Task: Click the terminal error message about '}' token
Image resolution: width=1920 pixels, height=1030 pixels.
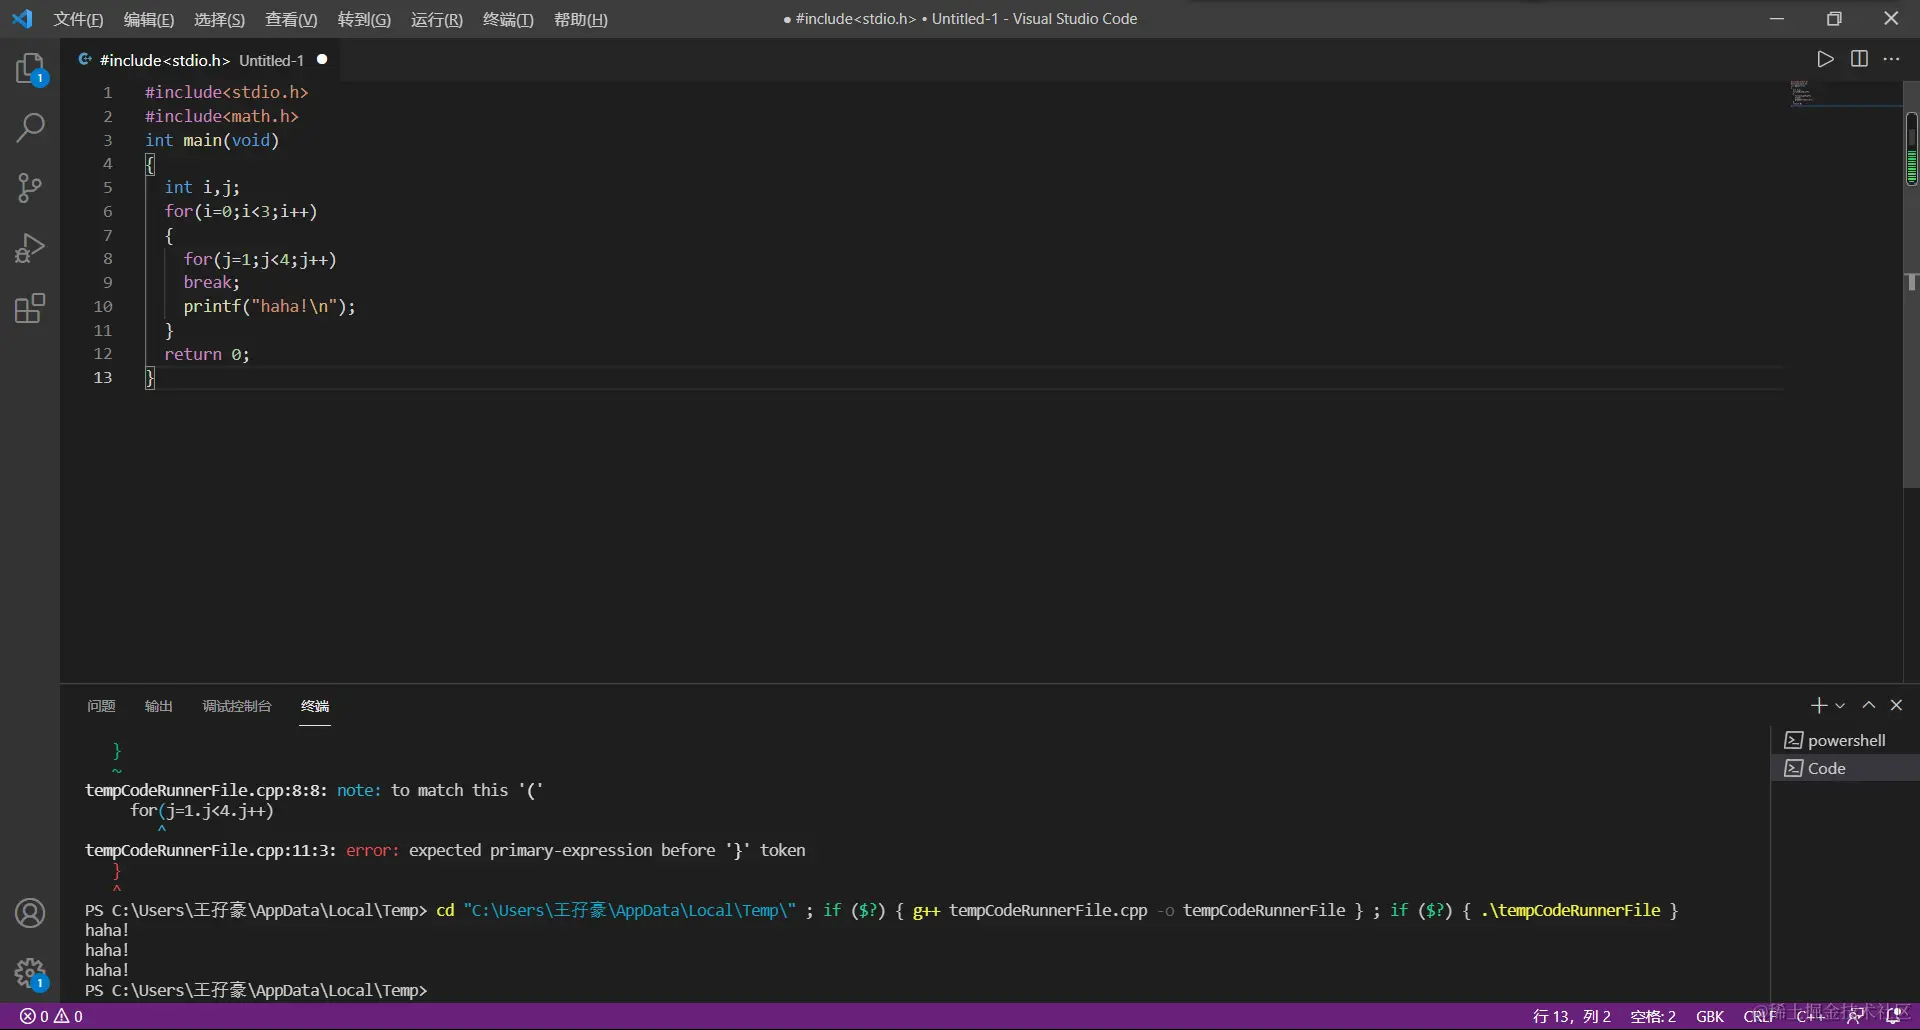Action: point(607,850)
